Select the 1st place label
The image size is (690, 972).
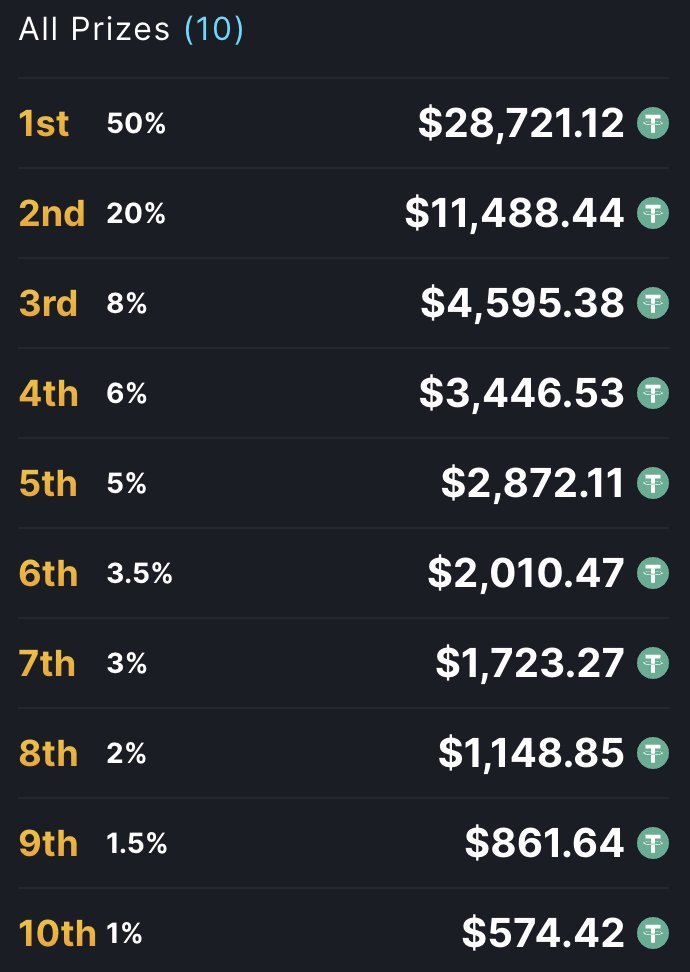point(44,123)
